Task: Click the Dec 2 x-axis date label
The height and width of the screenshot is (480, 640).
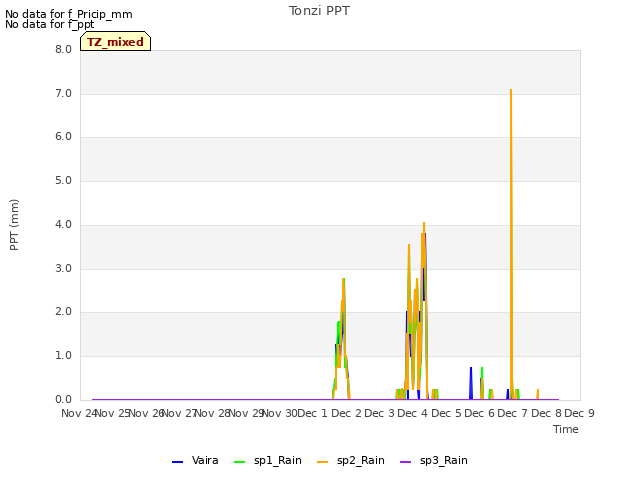Action: 346,413
